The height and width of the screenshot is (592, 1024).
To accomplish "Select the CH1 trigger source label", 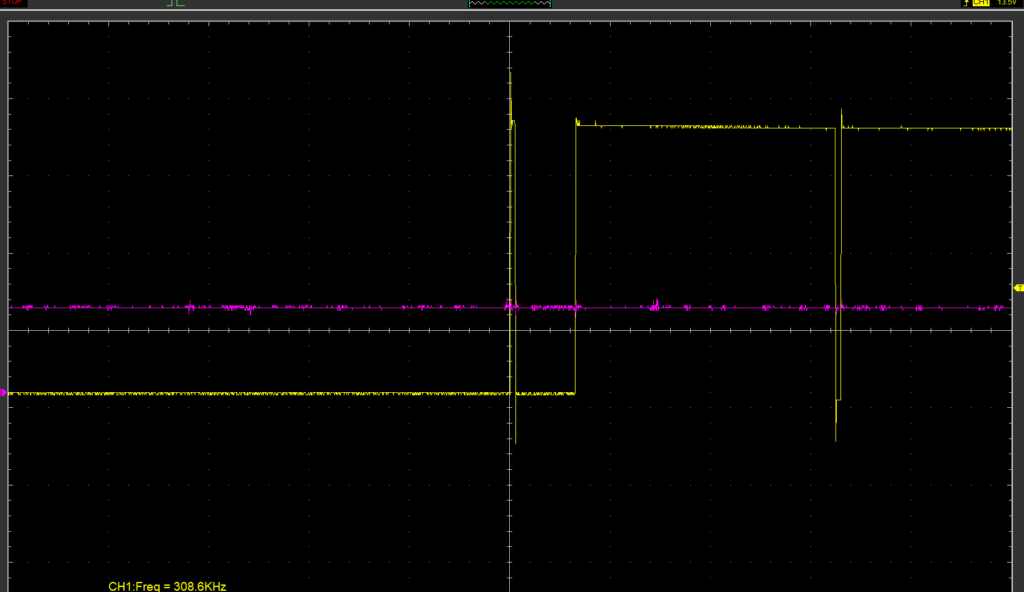I will [980, 4].
